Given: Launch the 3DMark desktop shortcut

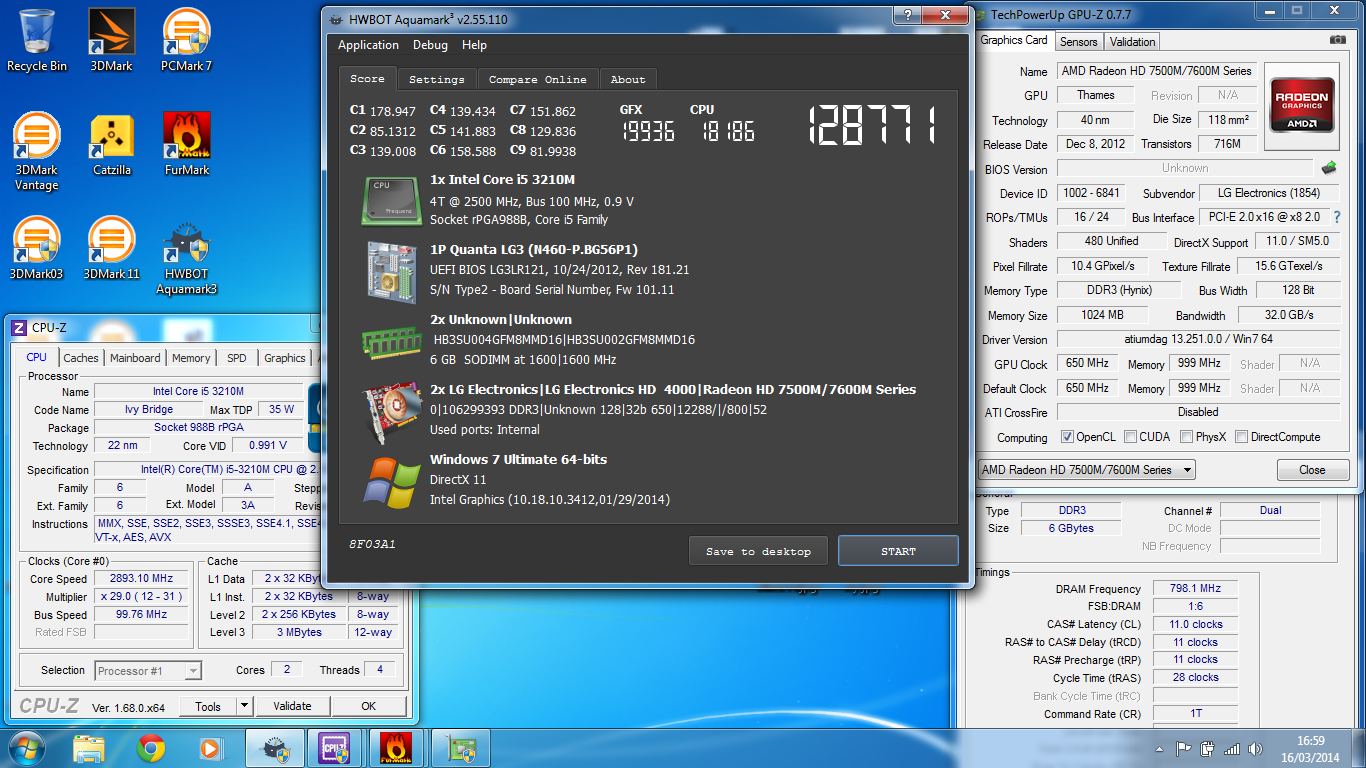Looking at the screenshot, I should click(111, 40).
